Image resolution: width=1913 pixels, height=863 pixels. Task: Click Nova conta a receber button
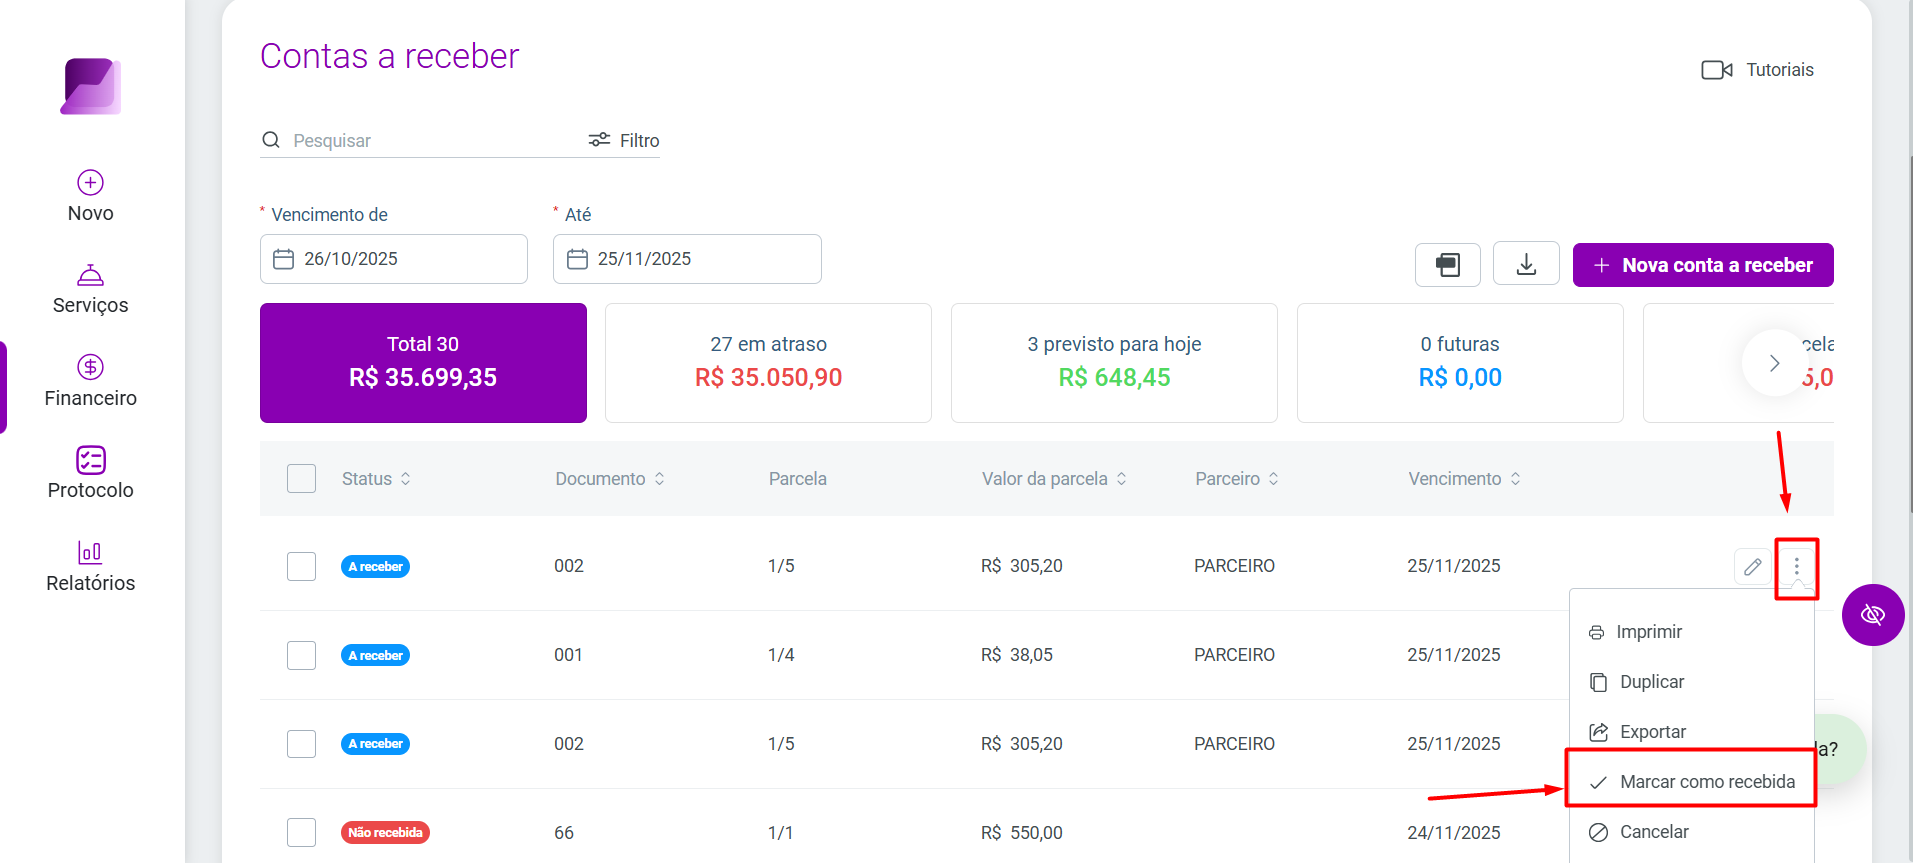[1703, 265]
